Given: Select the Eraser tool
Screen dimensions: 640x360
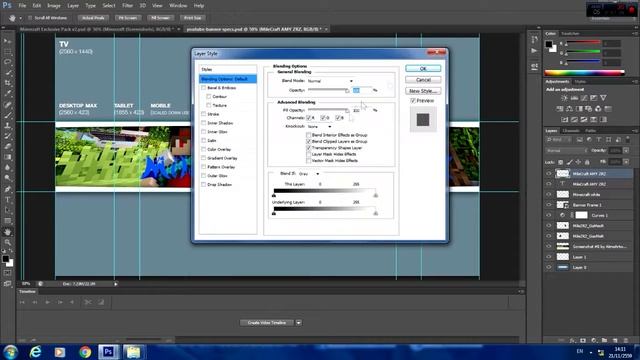Looking at the screenshot, I should coord(7,147).
